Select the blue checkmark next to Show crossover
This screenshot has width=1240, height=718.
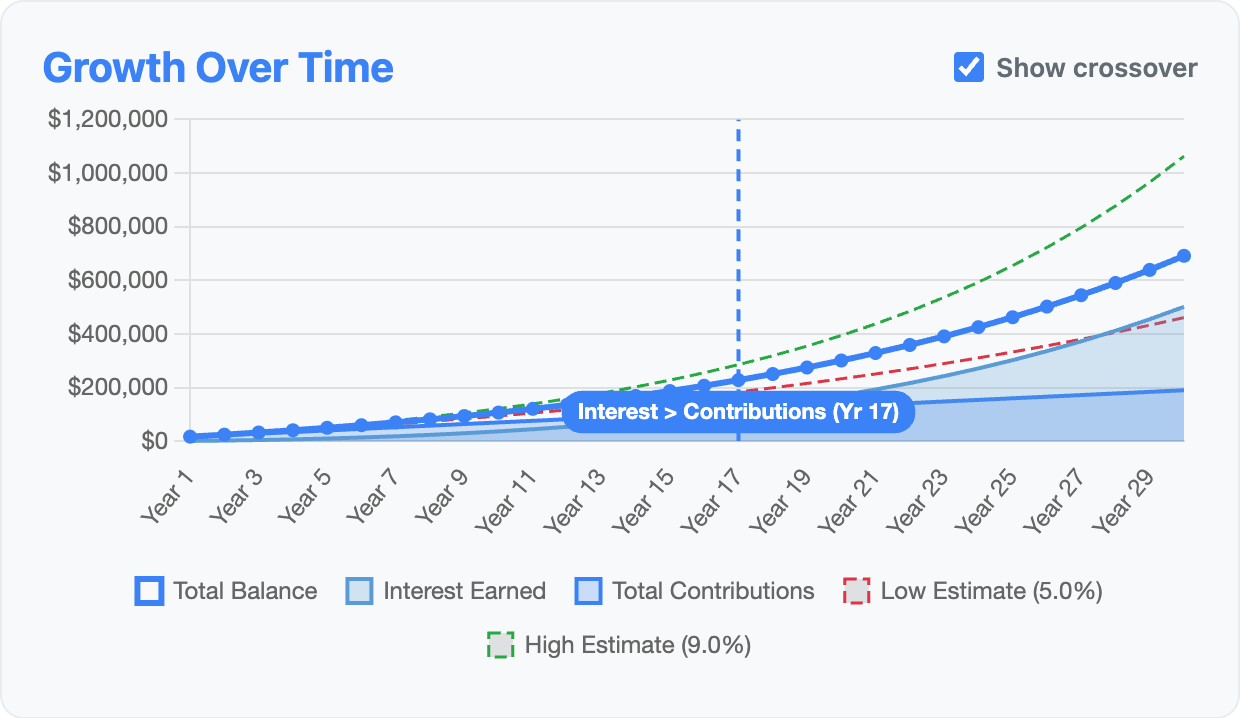[967, 68]
